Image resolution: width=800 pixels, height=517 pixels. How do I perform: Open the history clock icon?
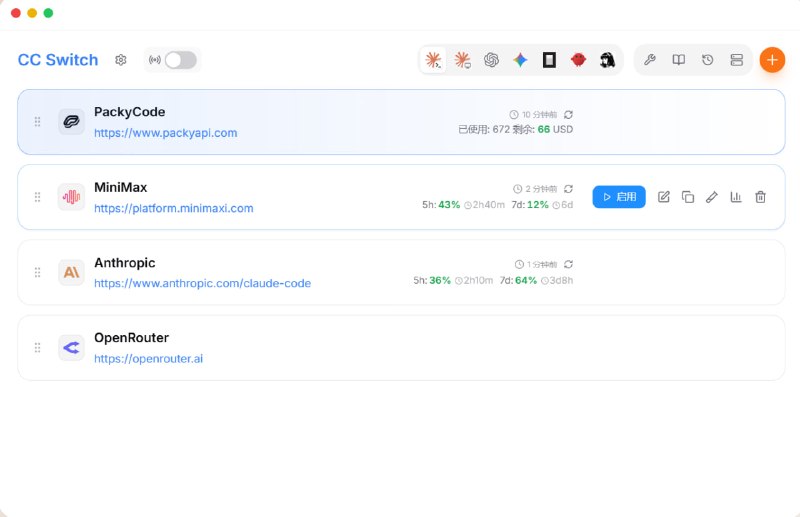click(x=707, y=60)
